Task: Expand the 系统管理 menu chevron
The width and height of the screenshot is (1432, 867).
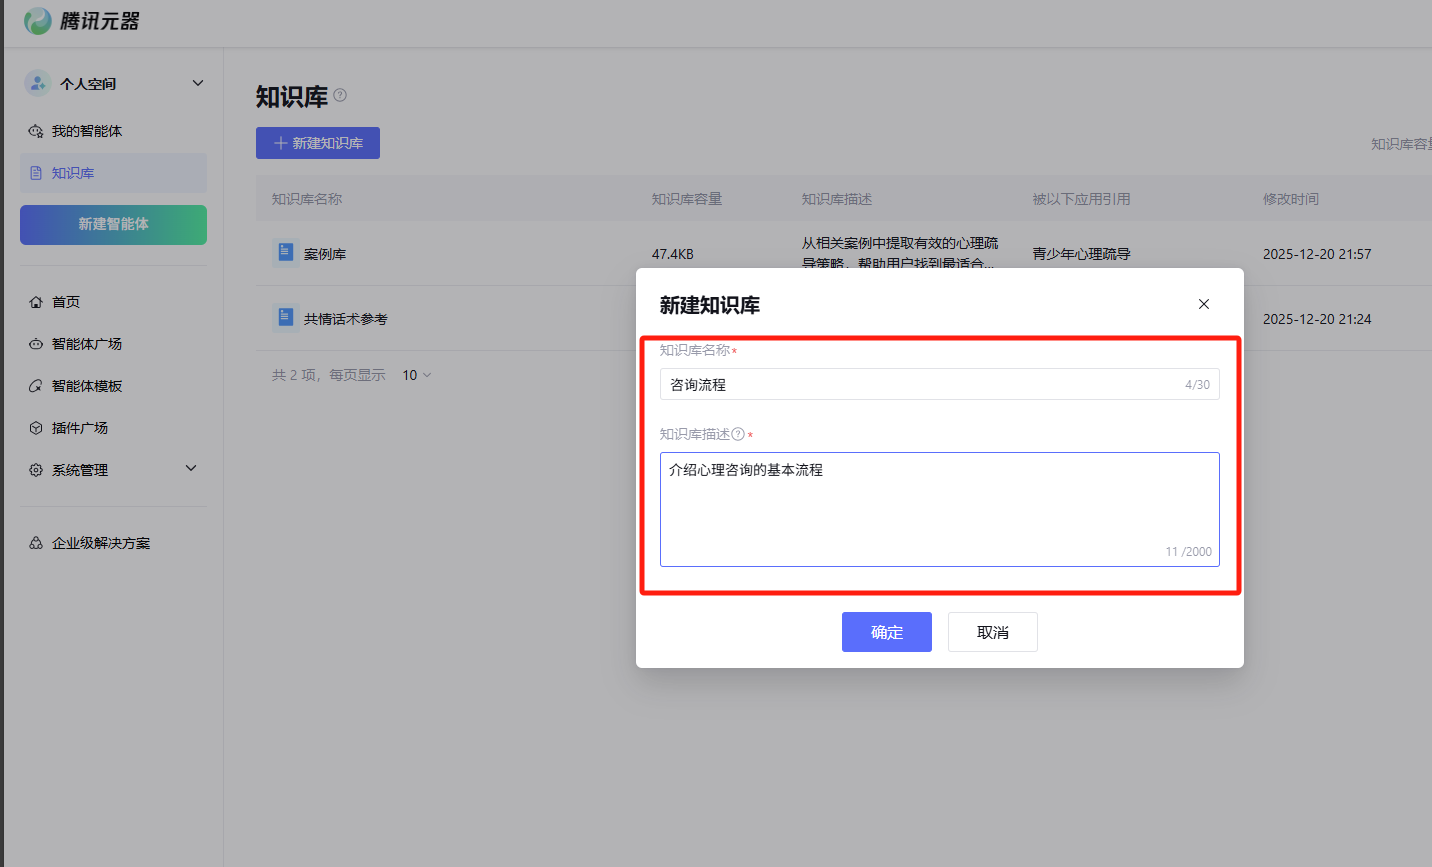Action: click(191, 469)
